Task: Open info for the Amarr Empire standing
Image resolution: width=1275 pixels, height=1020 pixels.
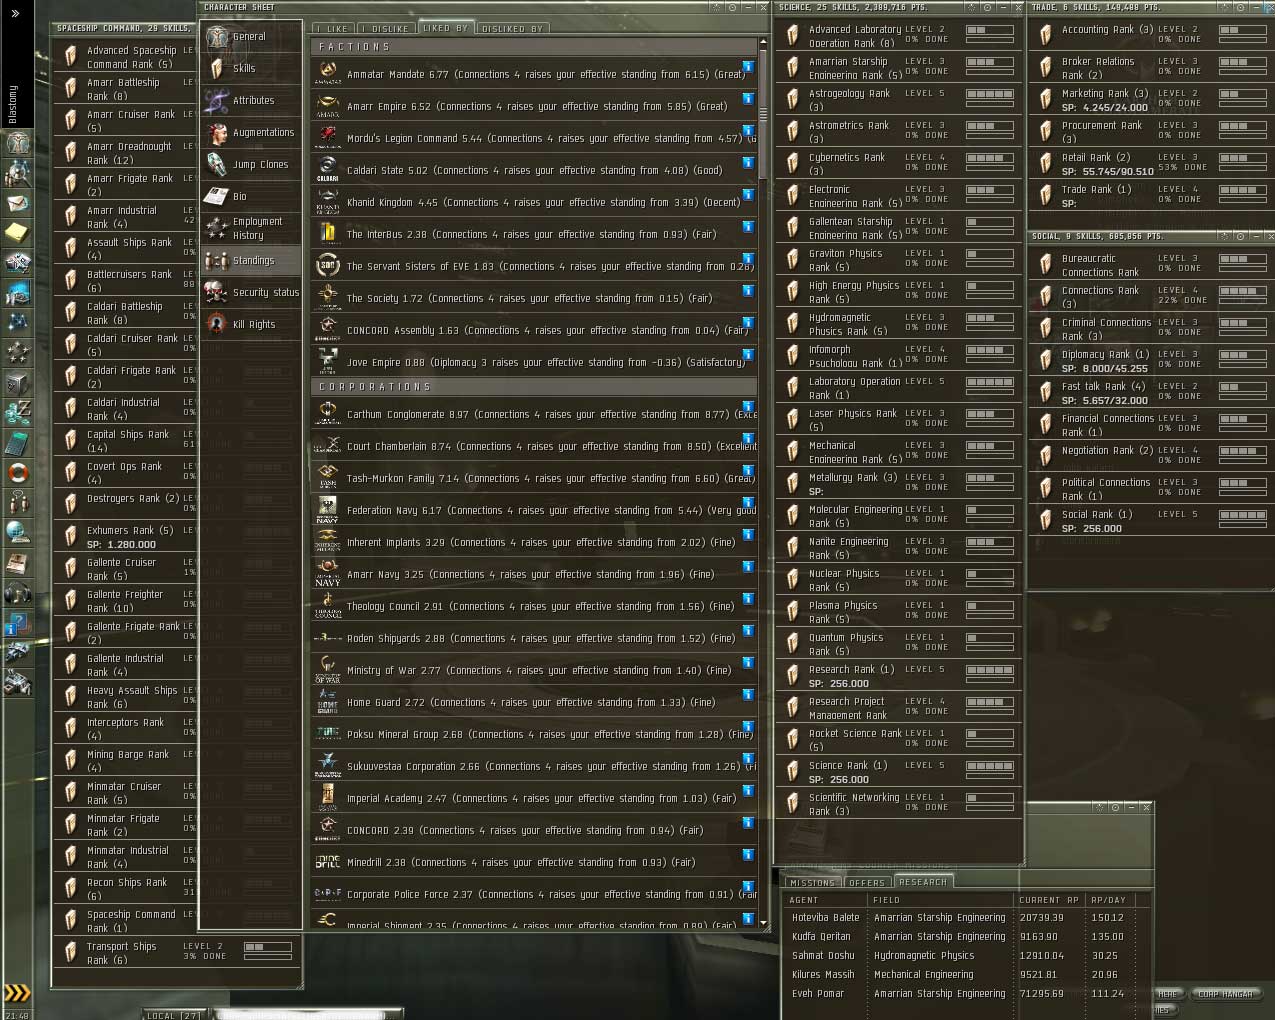Action: click(747, 99)
